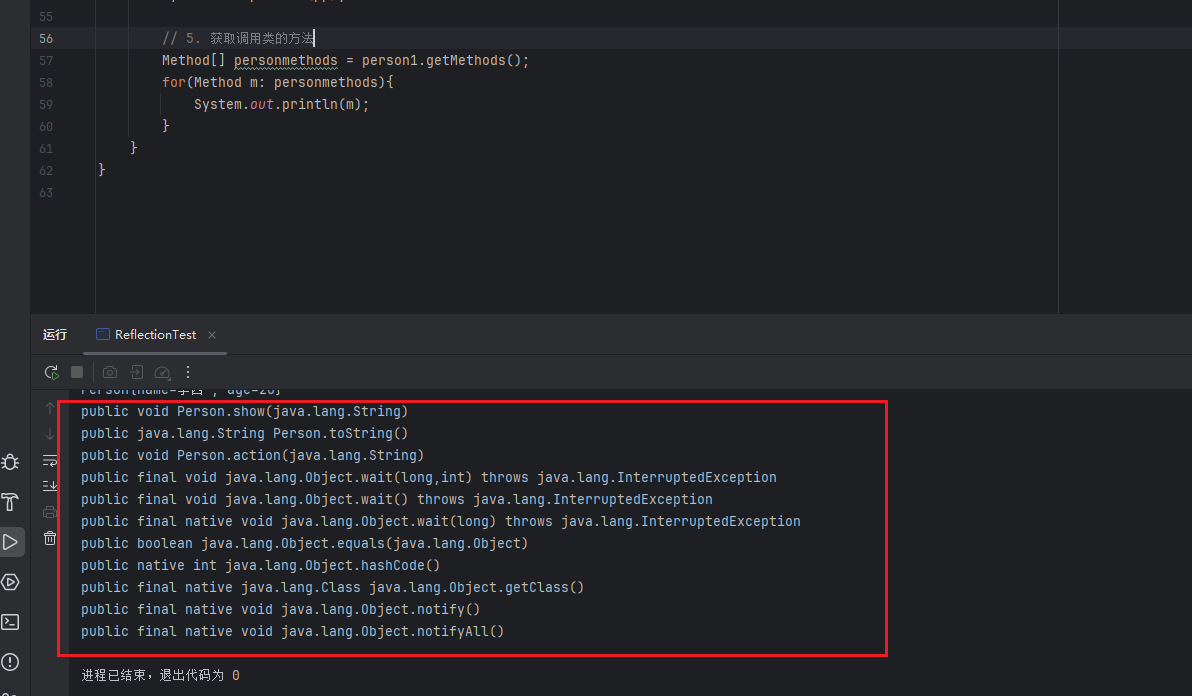1192x696 pixels.
Task: Toggle soft-wrap in the console
Action: click(x=50, y=460)
